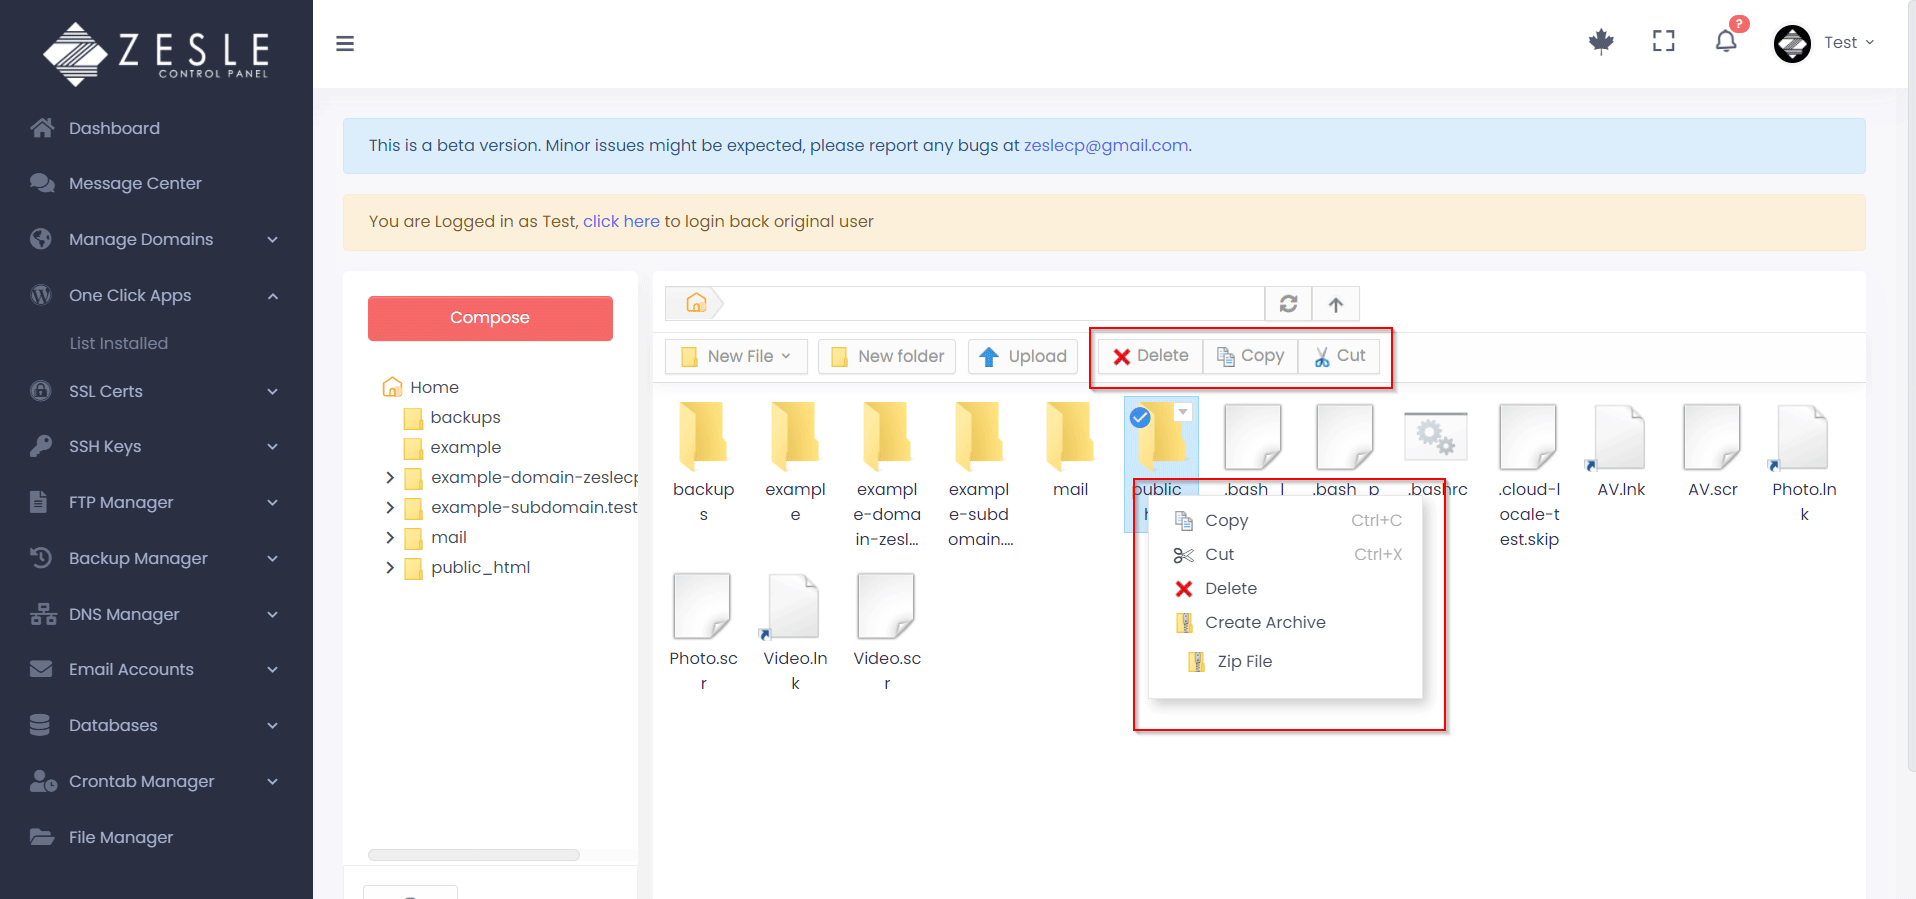1916x899 pixels.
Task: Click the Upload button
Action: pos(1023,356)
